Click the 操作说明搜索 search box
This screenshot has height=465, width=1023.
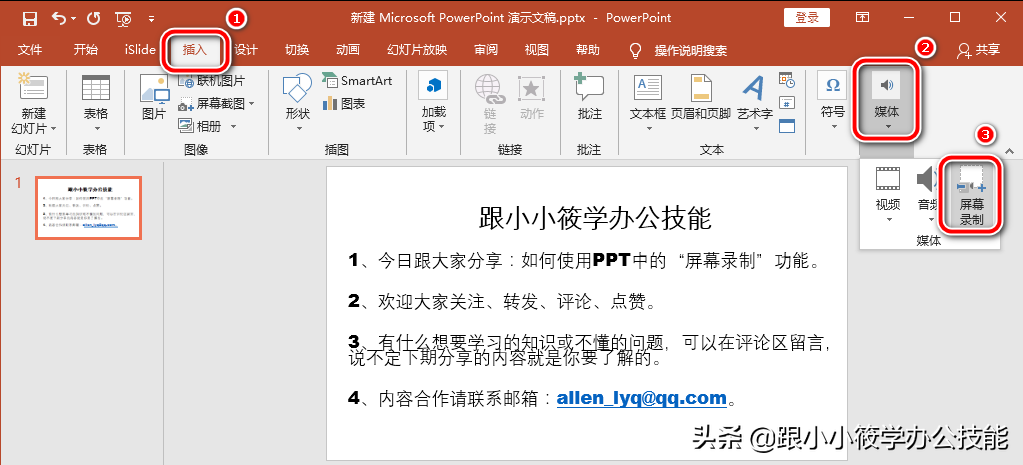click(690, 51)
